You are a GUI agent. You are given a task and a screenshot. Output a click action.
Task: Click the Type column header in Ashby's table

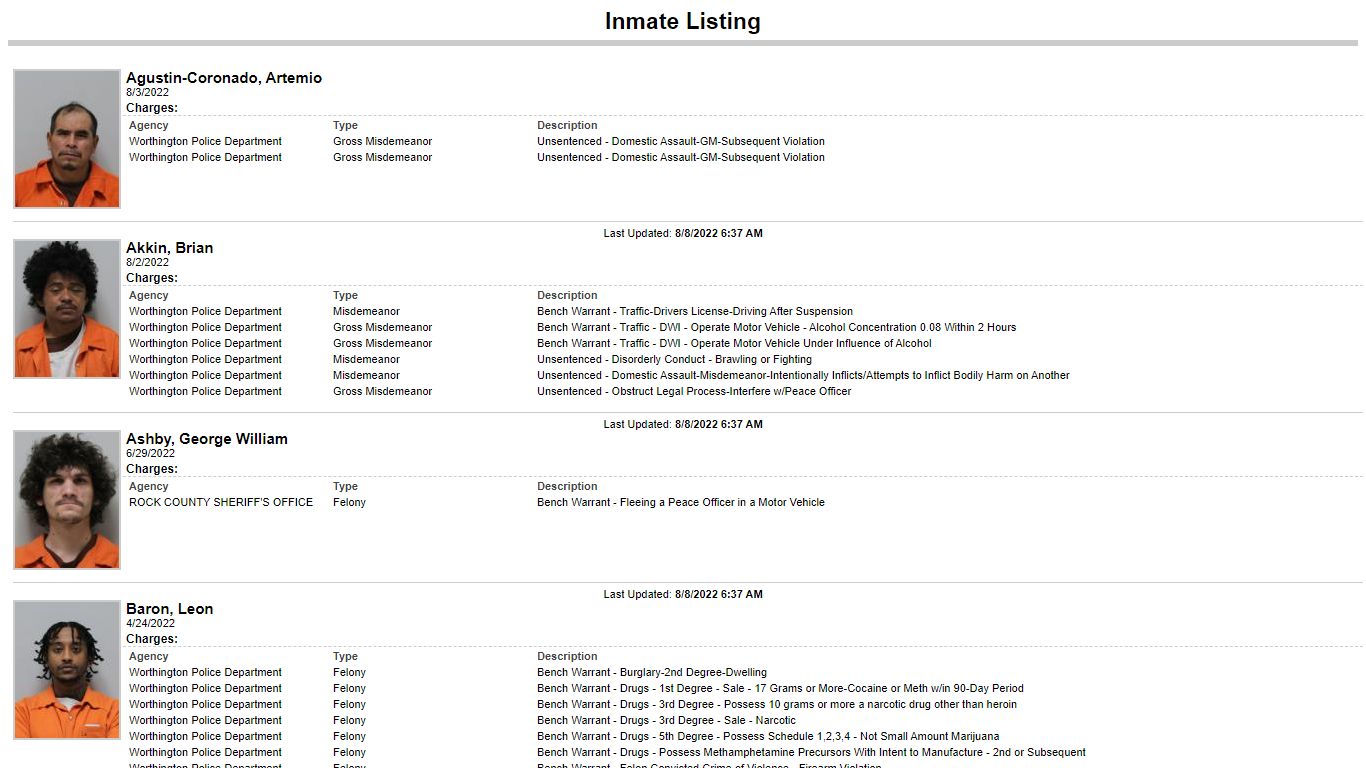point(345,487)
